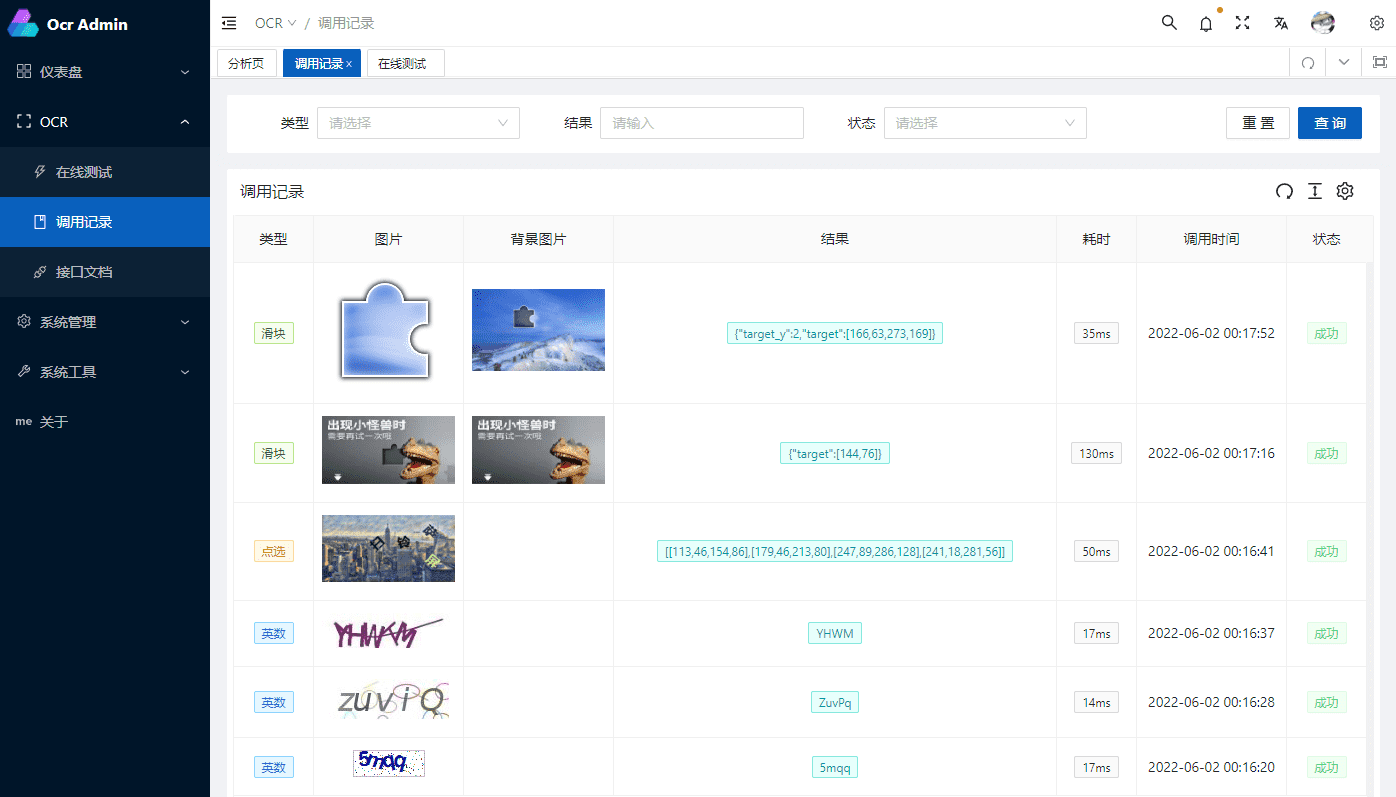Focus the 结果 text input field

[701, 123]
